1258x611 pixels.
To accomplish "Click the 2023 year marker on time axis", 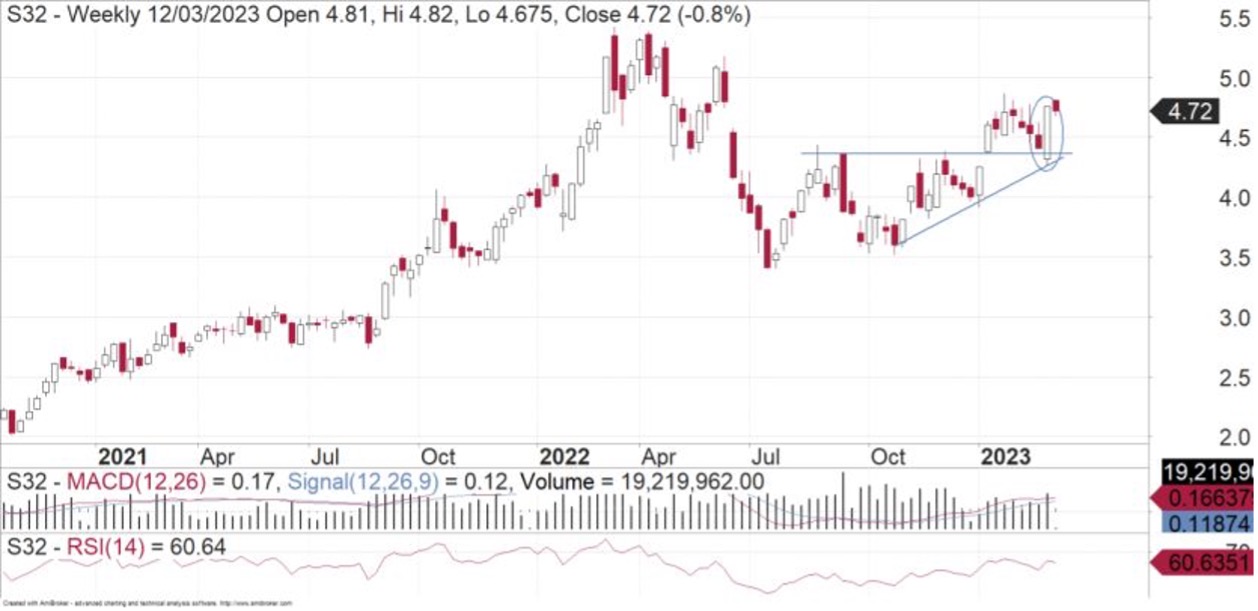I will click(1005, 456).
